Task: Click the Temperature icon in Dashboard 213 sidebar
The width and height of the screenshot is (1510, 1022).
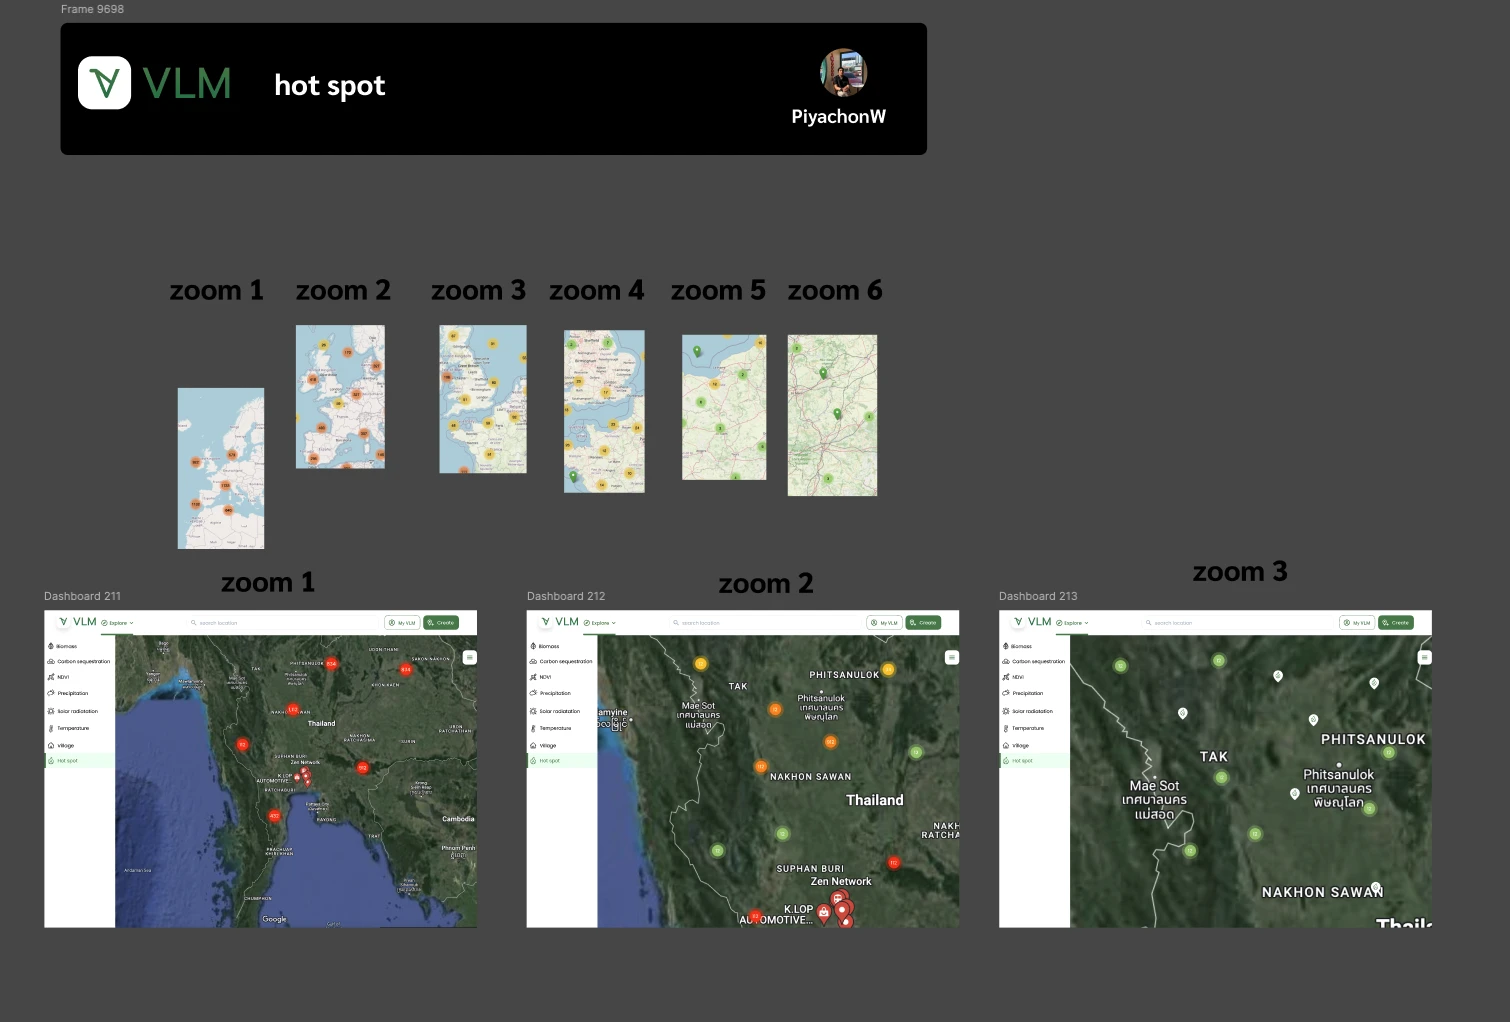Action: coord(1006,728)
